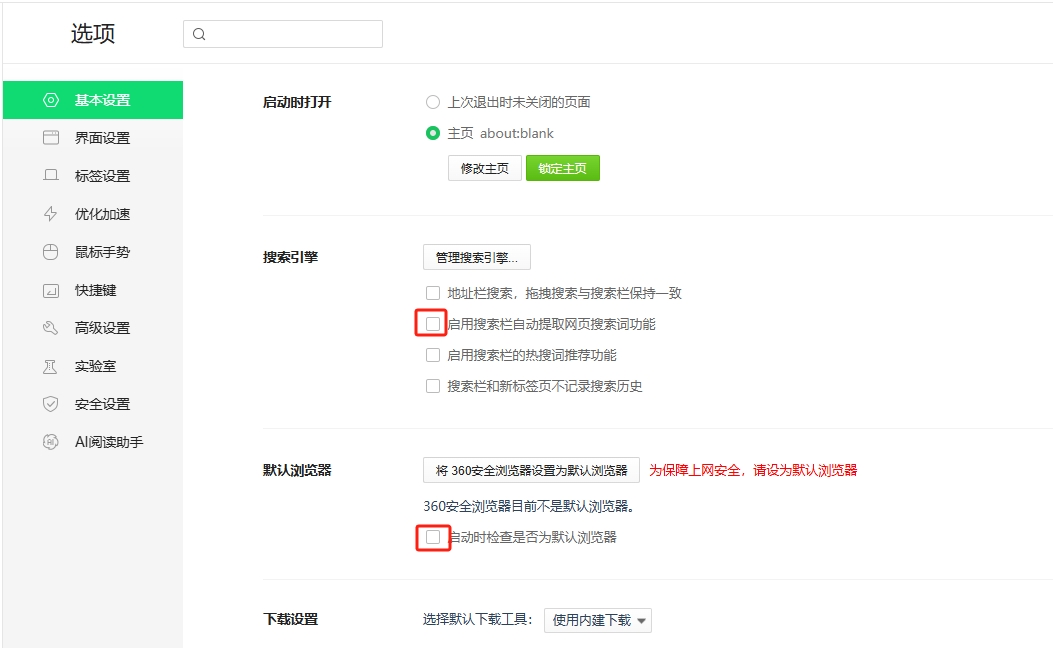The height and width of the screenshot is (648, 1053).
Task: Click the 管理搜索引擎 button
Action: pyautogui.click(x=476, y=257)
